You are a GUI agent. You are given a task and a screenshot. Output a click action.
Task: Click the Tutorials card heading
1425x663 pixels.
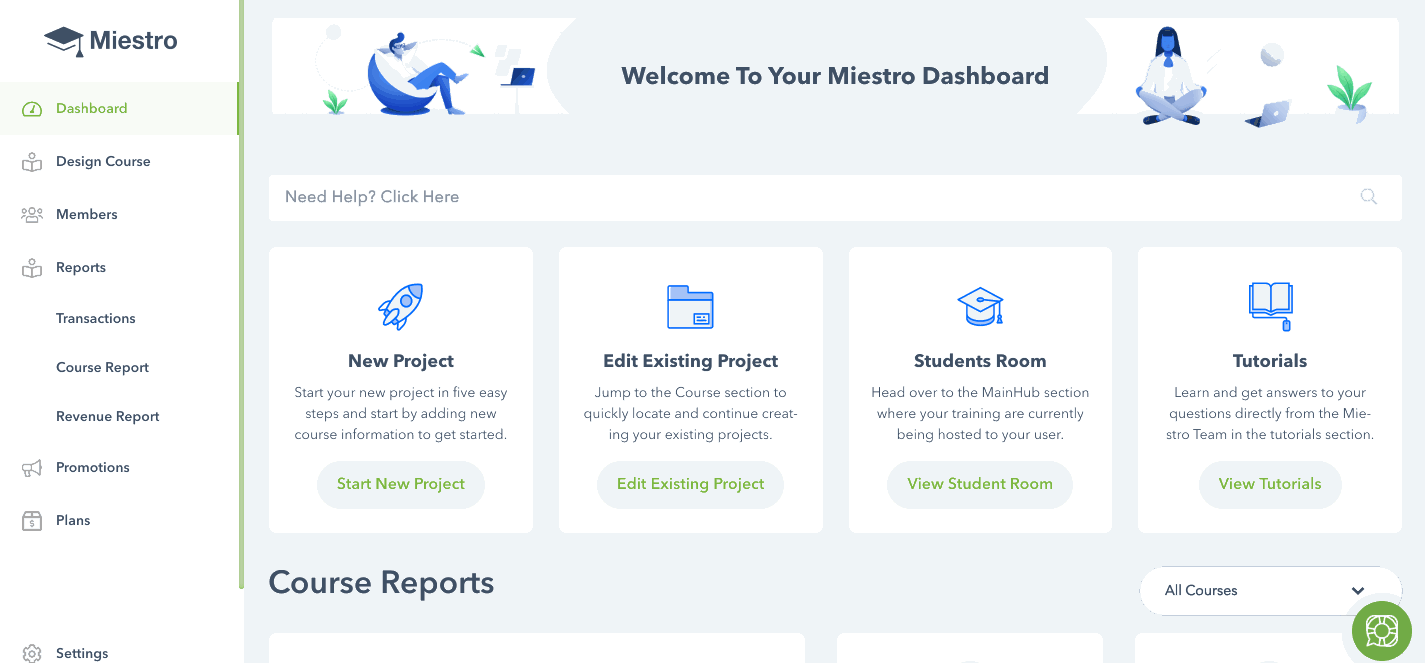tap(1270, 361)
